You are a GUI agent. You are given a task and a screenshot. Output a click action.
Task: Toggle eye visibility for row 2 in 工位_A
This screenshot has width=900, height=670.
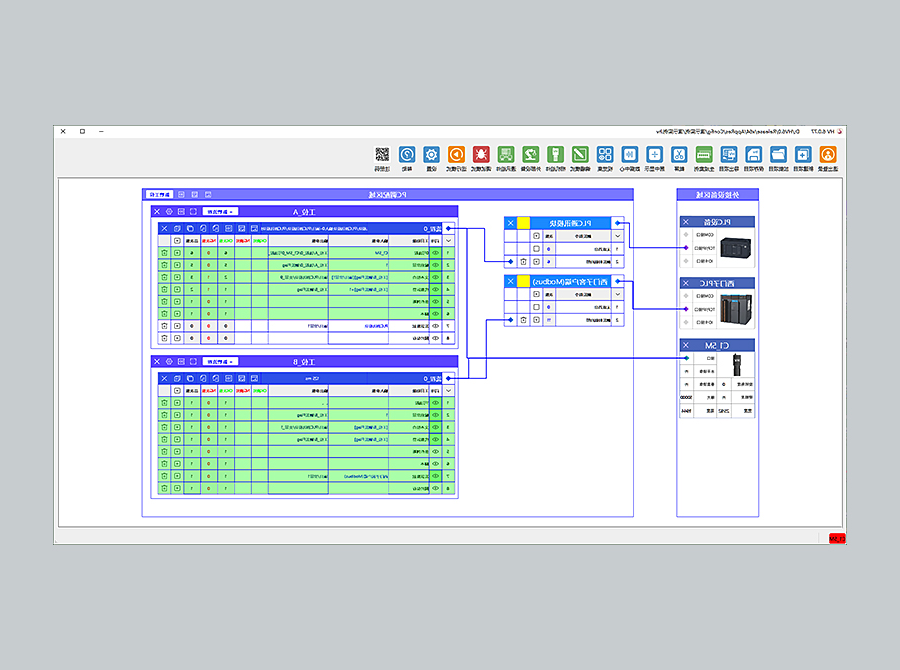[x=436, y=265]
